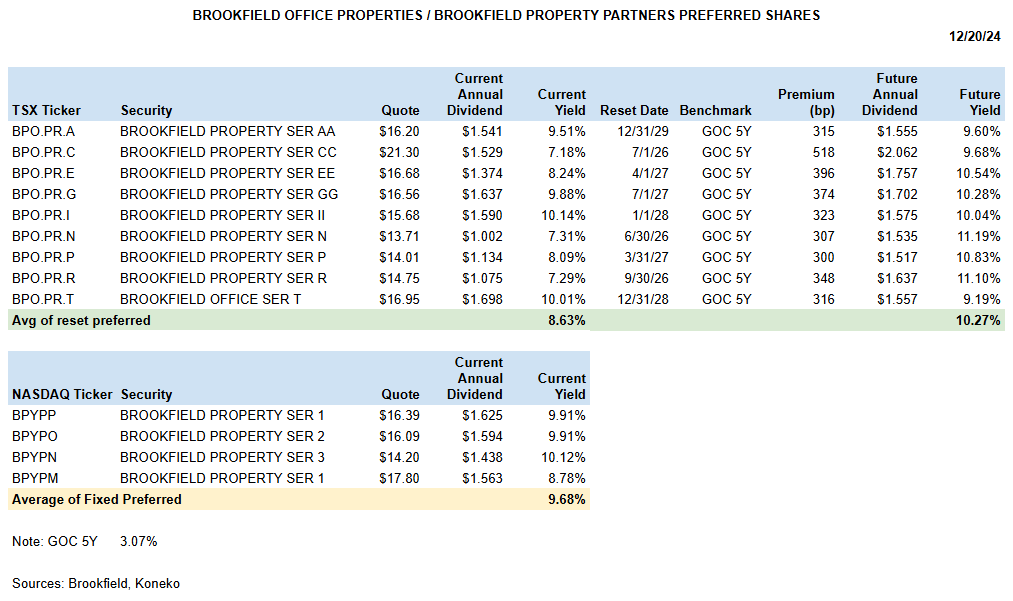The width and height of the screenshot is (1013, 601).
Task: Click the $16.20 quote for BPO.PR.A
Action: coord(399,131)
